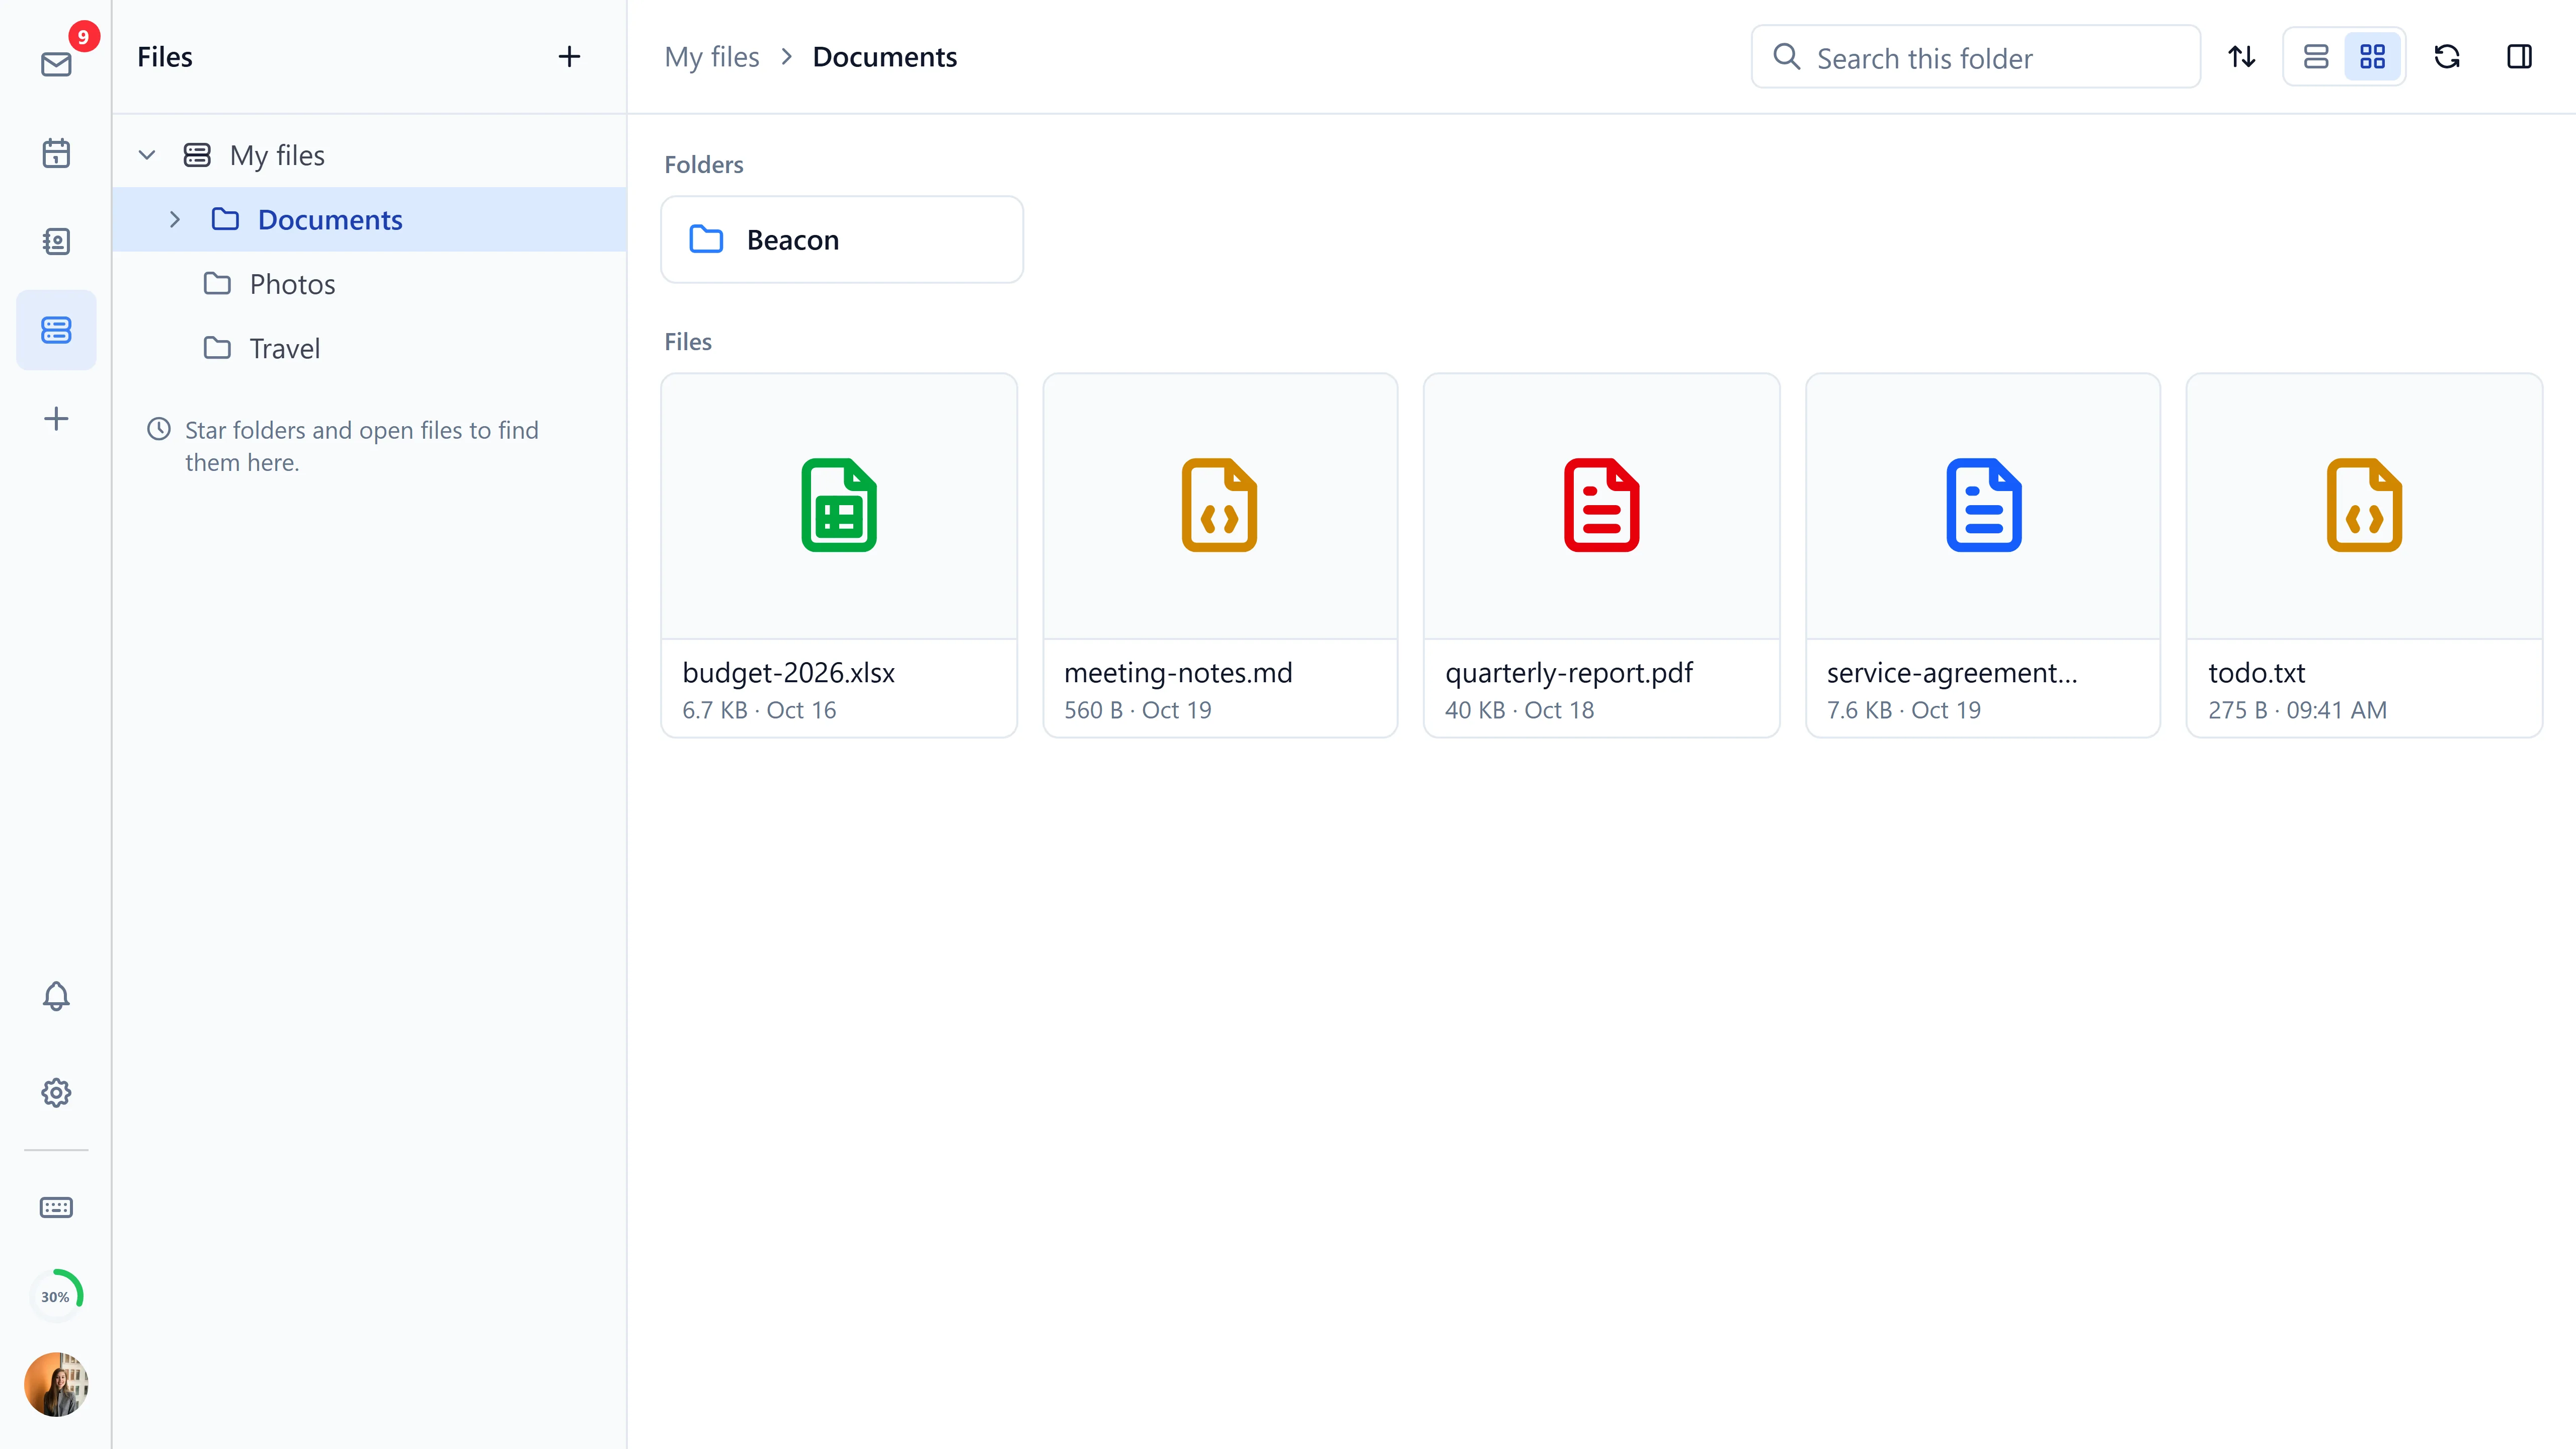Open notifications bell

[56, 996]
